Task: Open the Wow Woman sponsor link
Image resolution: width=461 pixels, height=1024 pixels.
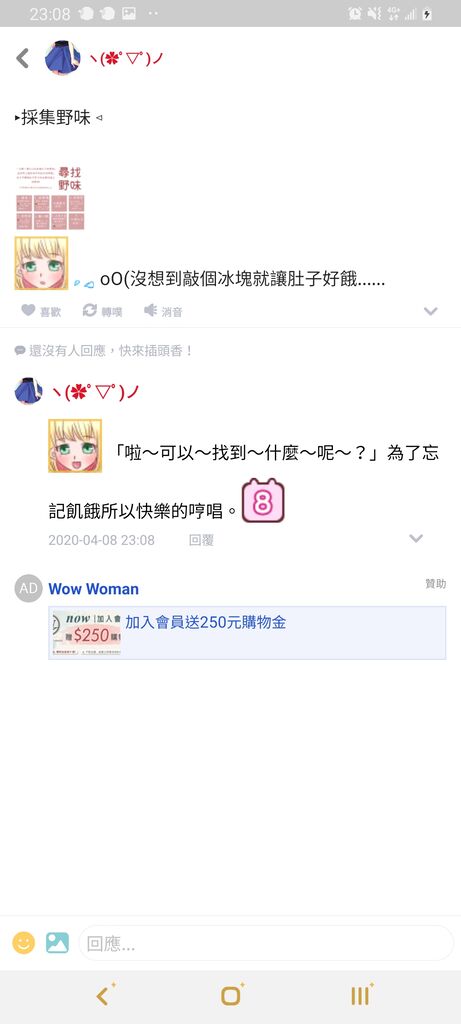Action: [93, 589]
